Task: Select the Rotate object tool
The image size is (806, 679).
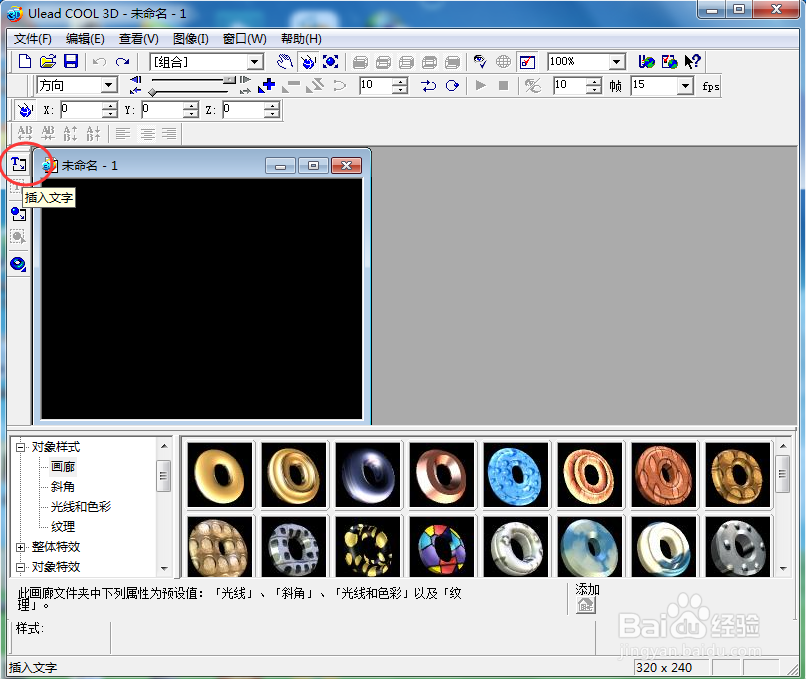Action: click(308, 62)
